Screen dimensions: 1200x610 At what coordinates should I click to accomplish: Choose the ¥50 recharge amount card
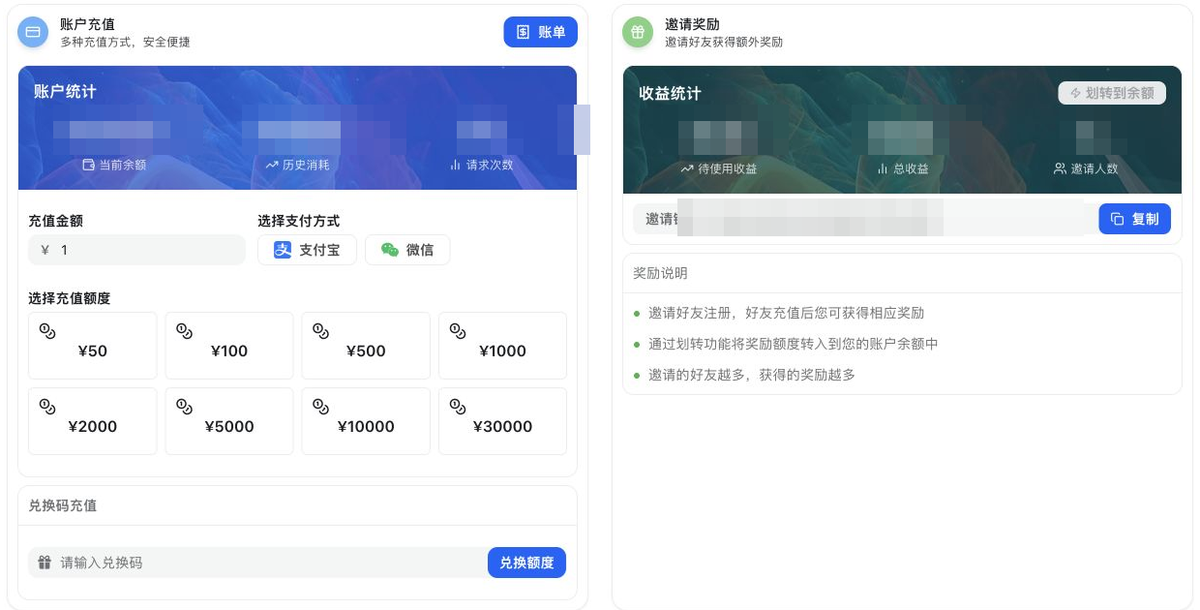93,346
